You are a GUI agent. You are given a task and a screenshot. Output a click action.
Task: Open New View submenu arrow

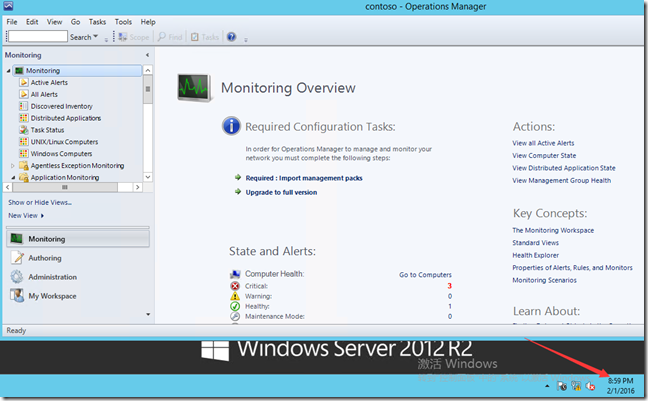[42, 215]
